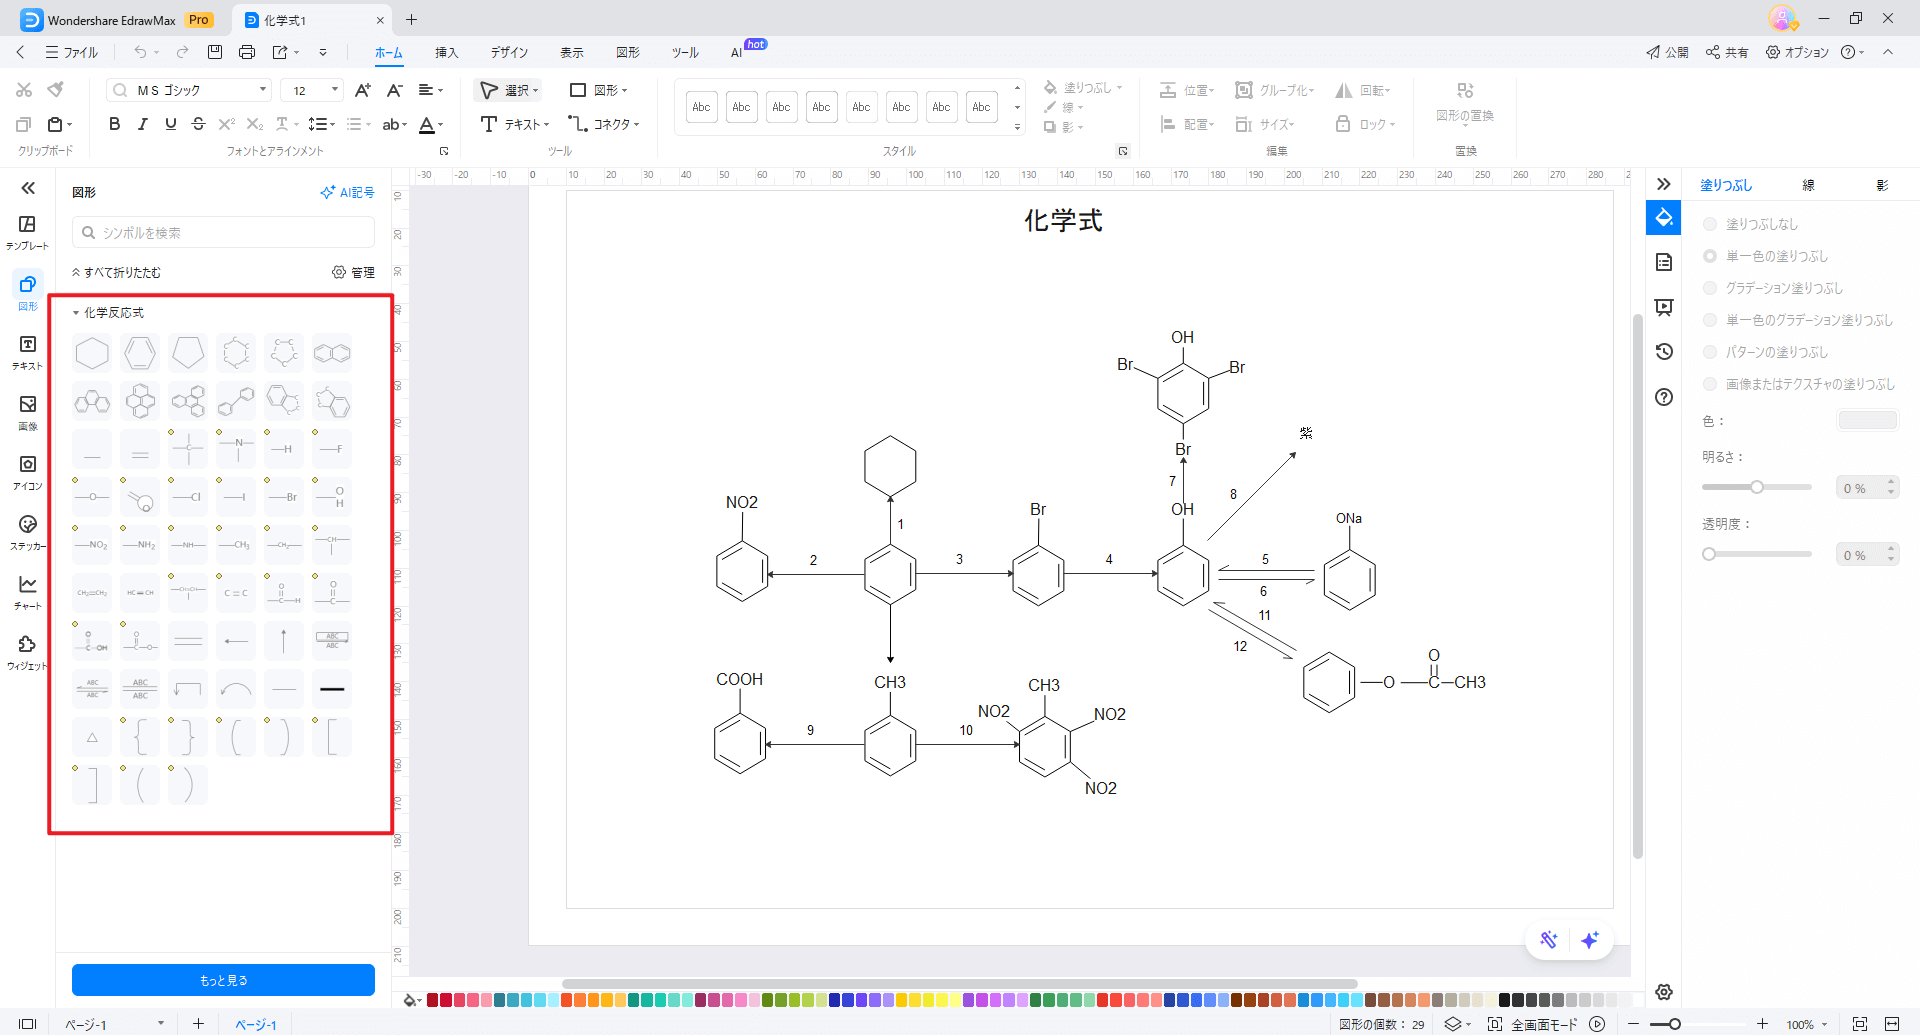Select single color gradient fill option

[x=1710, y=320]
